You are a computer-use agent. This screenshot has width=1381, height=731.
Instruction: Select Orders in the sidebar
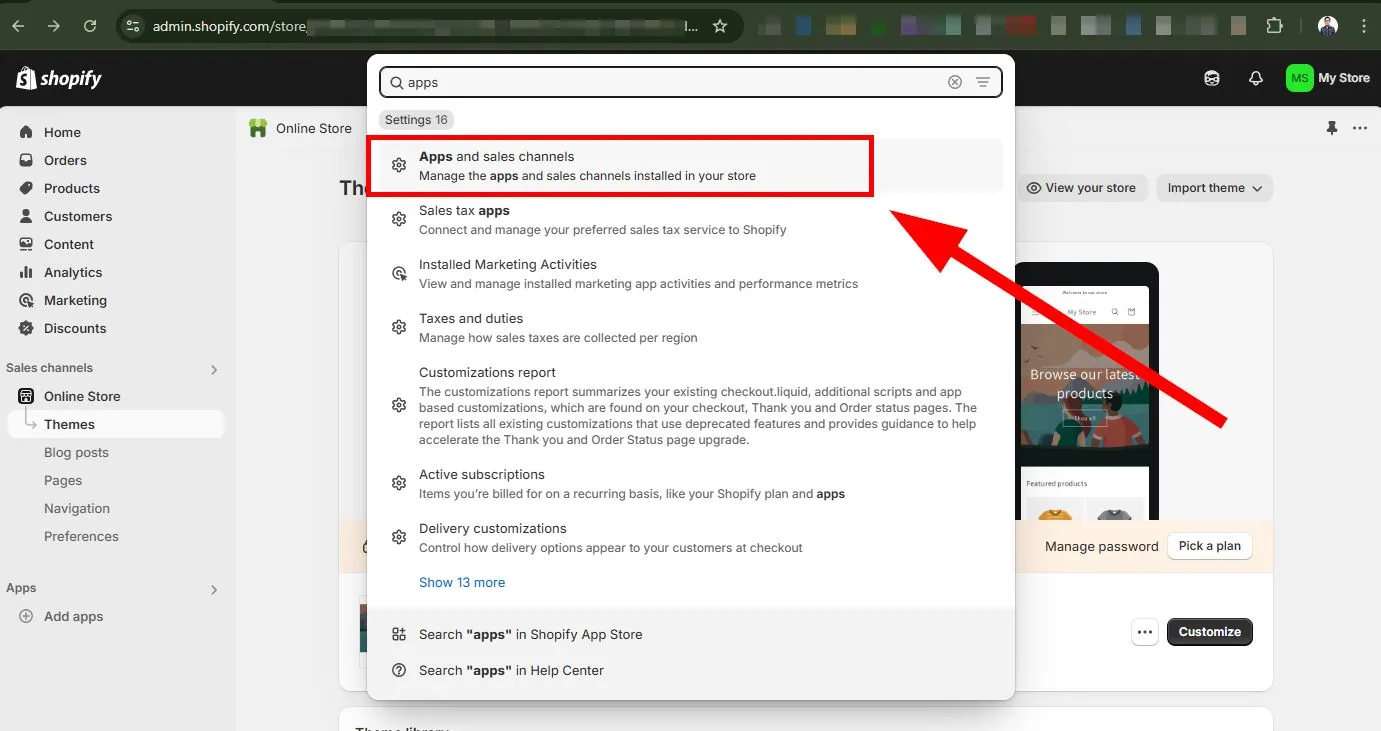point(66,160)
